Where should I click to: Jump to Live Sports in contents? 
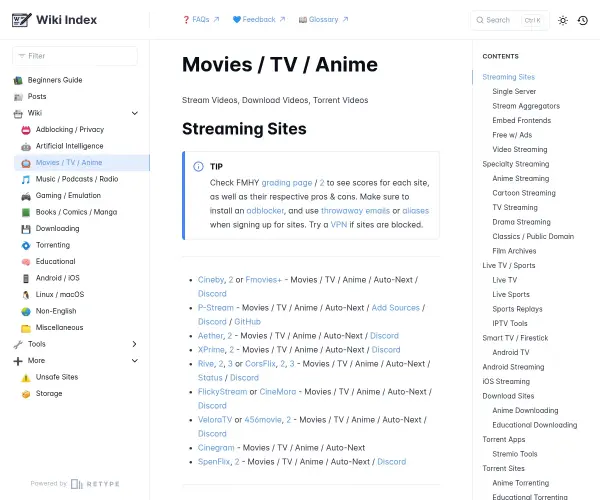(511, 294)
